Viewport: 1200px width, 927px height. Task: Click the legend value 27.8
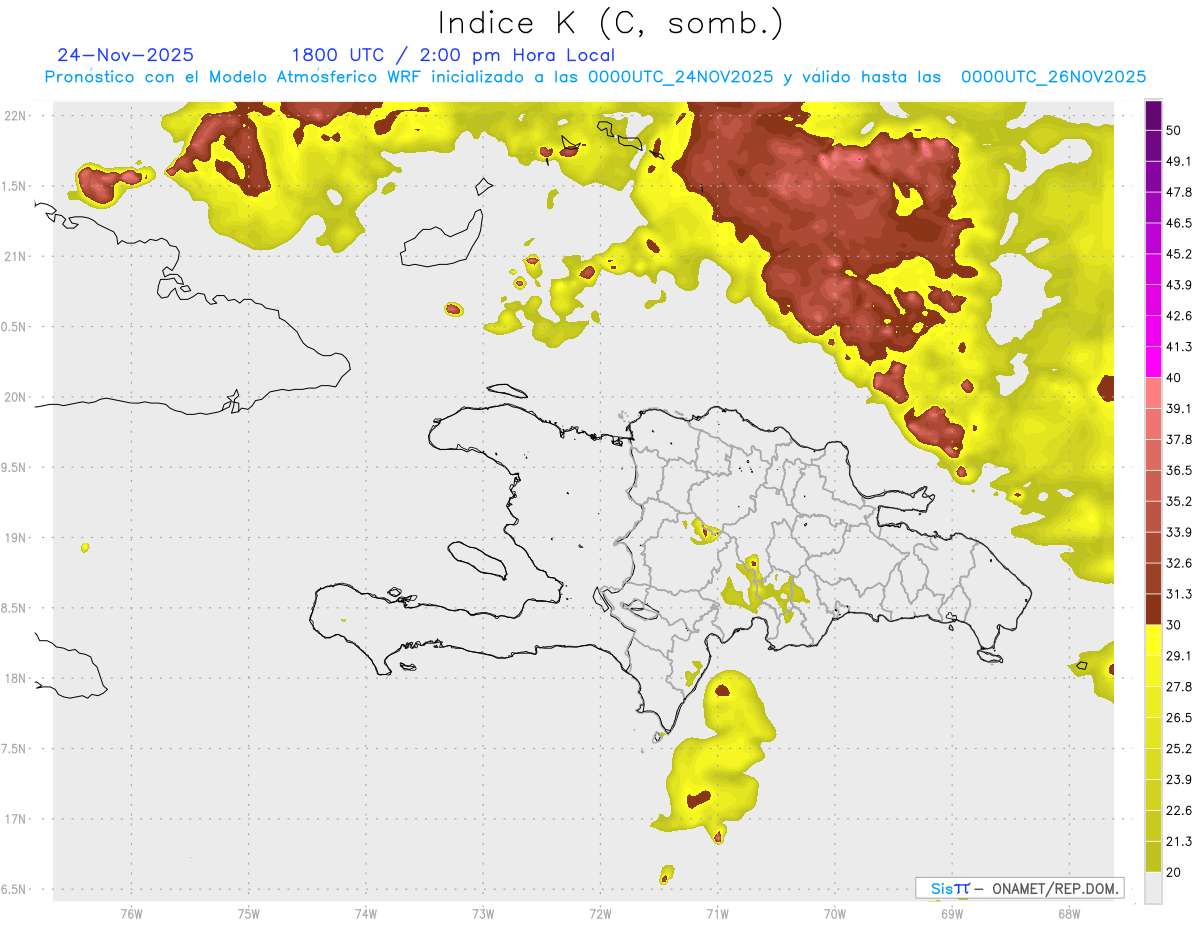1180,686
